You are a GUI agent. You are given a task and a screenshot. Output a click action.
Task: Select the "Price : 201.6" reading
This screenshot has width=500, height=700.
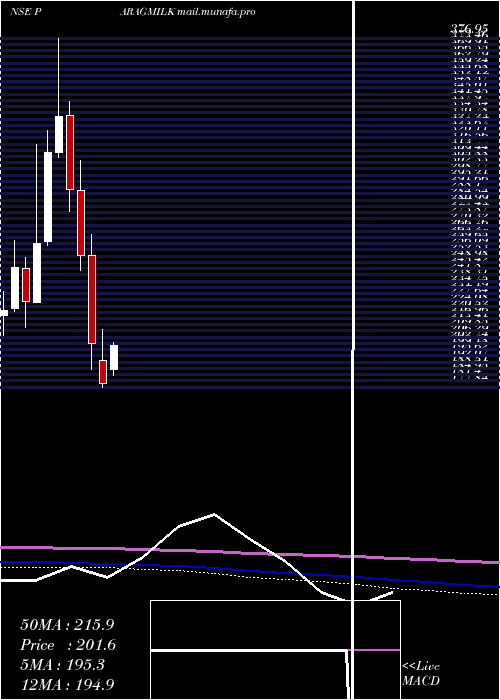click(68, 645)
